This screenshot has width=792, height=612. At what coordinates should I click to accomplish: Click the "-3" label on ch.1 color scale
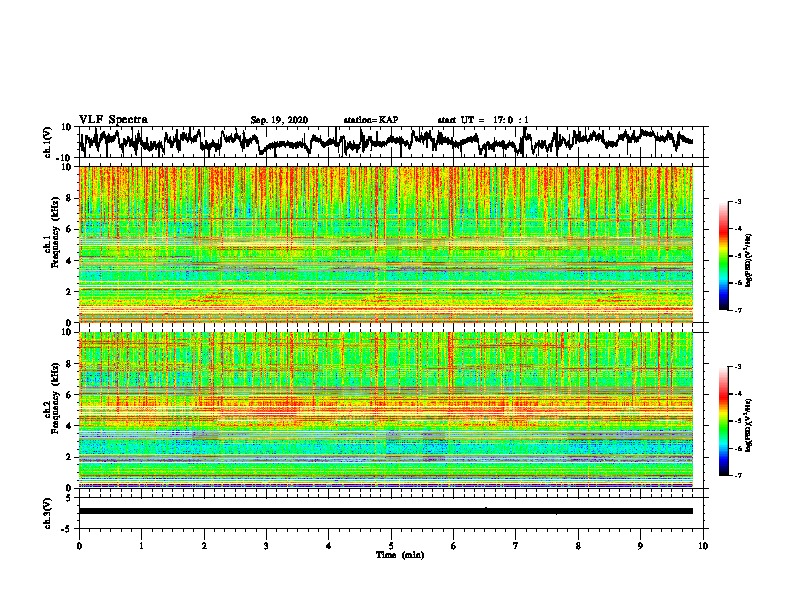pos(737,201)
